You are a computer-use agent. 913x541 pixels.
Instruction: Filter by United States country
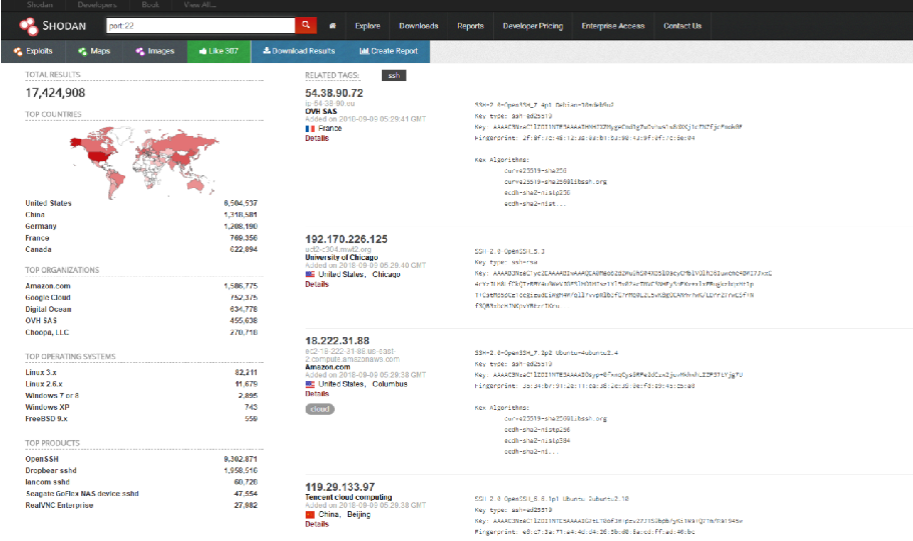click(48, 203)
